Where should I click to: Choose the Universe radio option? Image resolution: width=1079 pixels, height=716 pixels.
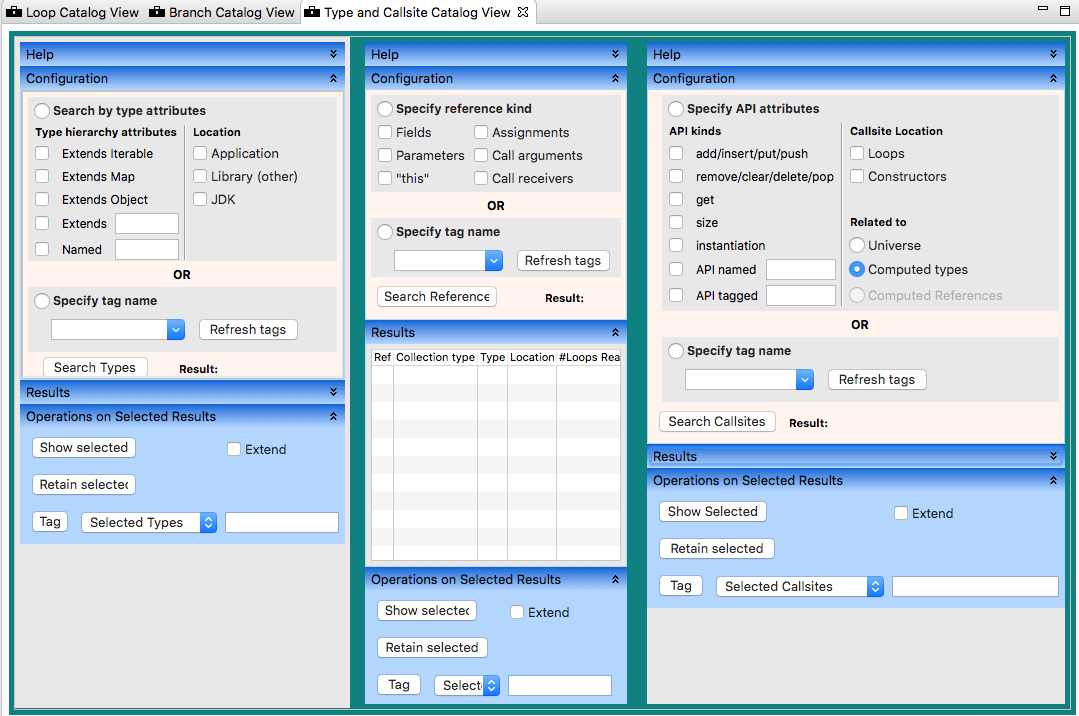point(857,245)
